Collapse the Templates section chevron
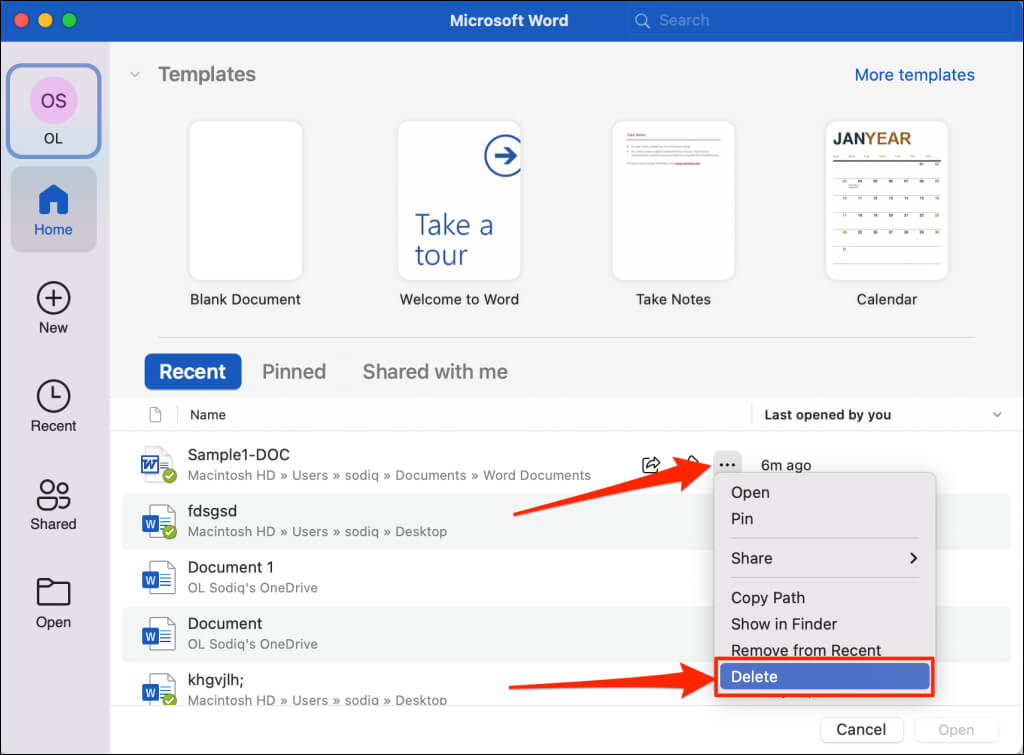Screen dimensions: 1024x755 coord(135,74)
